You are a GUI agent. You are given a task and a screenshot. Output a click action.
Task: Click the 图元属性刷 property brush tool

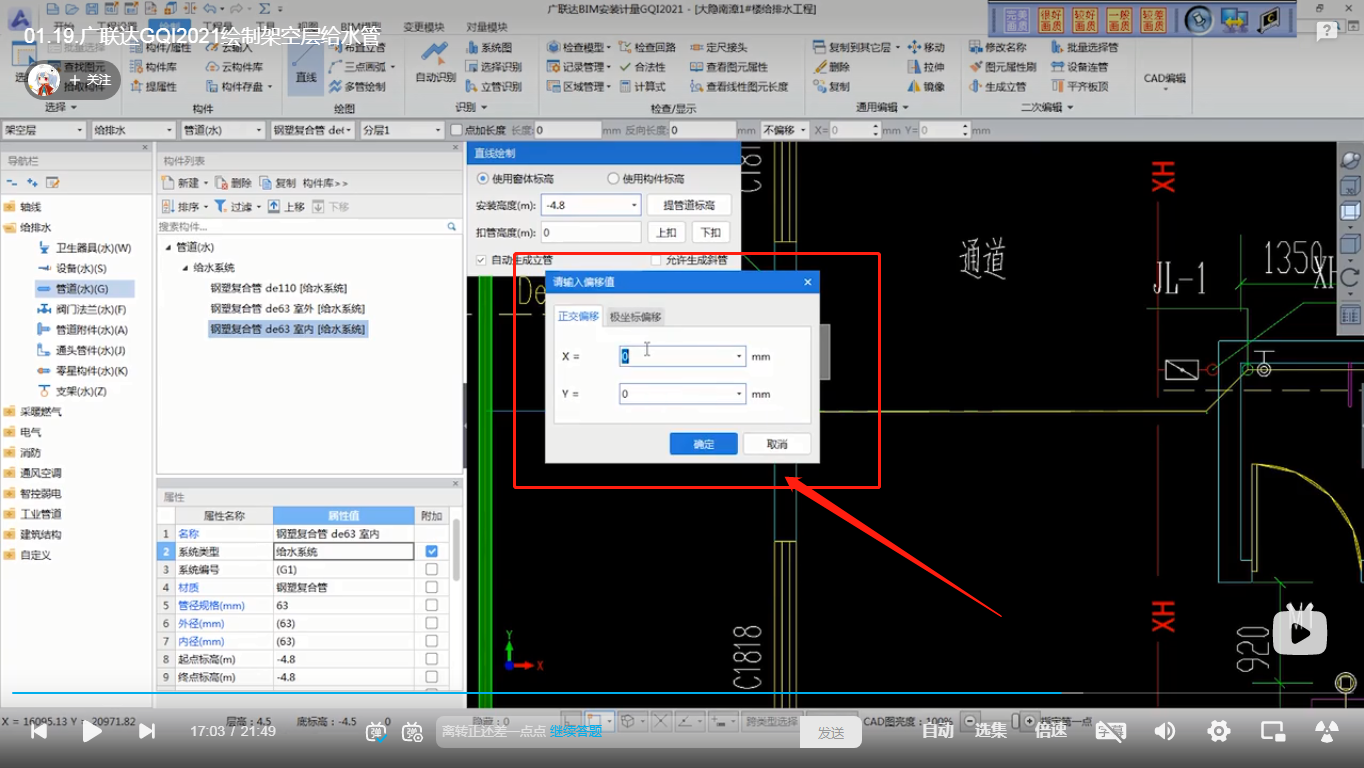point(1003,67)
